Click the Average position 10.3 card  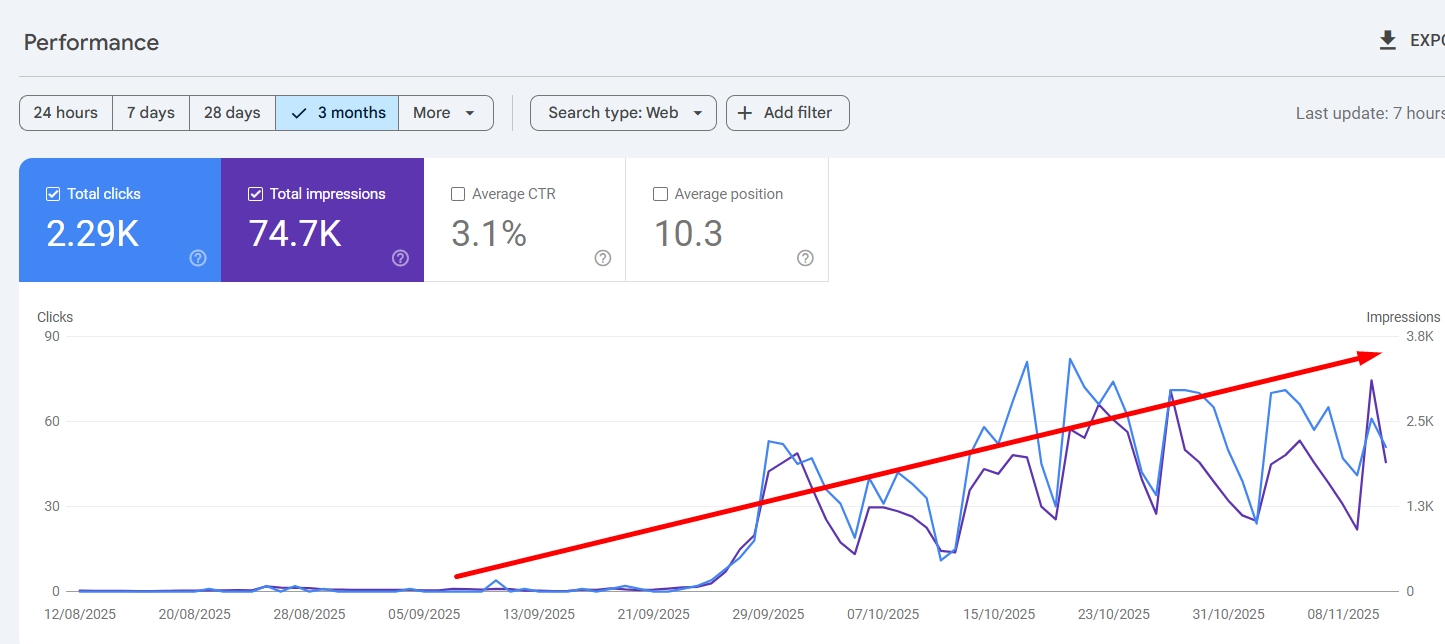click(727, 220)
